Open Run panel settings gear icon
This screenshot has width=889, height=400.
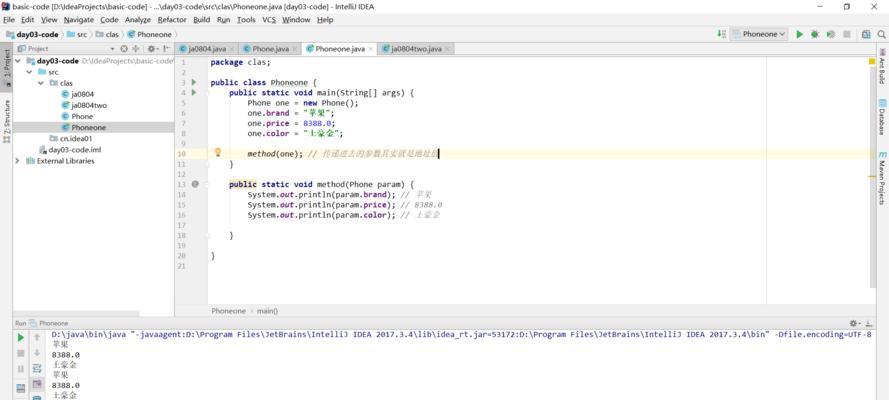(x=854, y=323)
